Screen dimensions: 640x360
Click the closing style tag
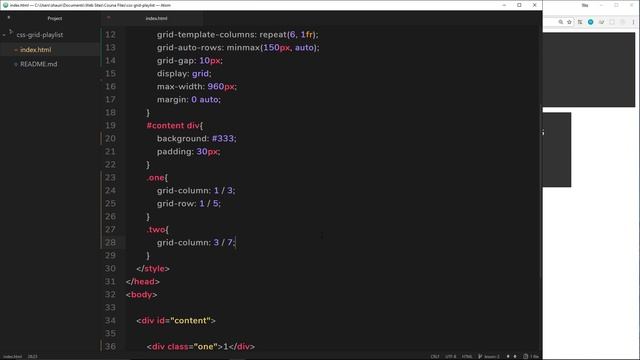point(153,269)
